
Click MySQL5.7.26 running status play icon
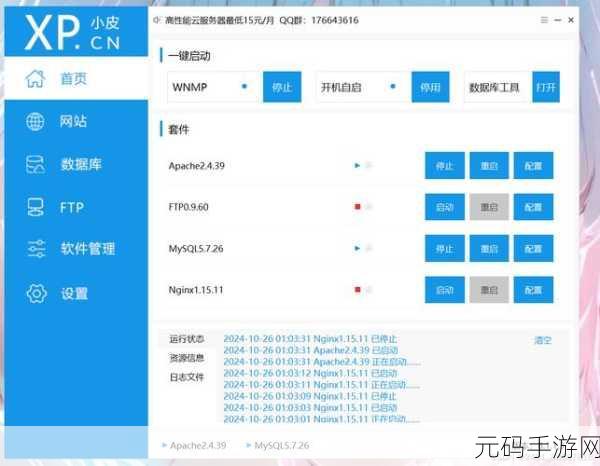[x=357, y=249]
